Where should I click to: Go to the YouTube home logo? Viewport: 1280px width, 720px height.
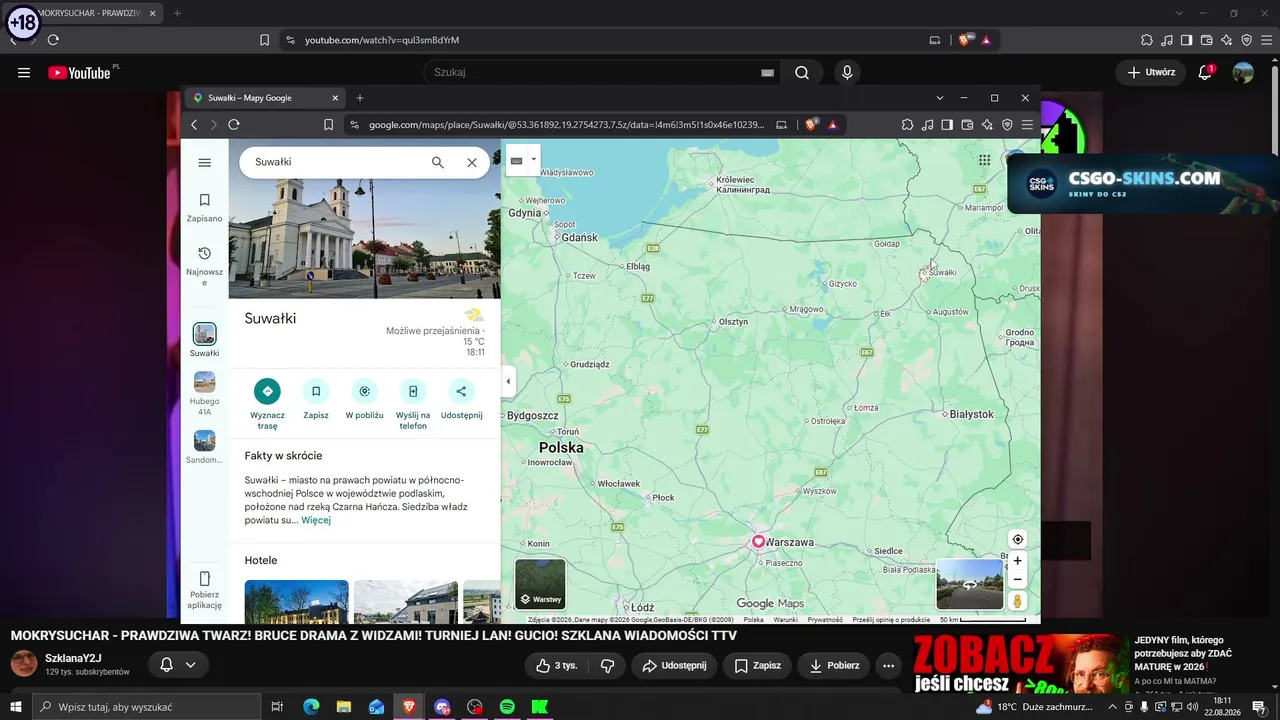tap(80, 72)
